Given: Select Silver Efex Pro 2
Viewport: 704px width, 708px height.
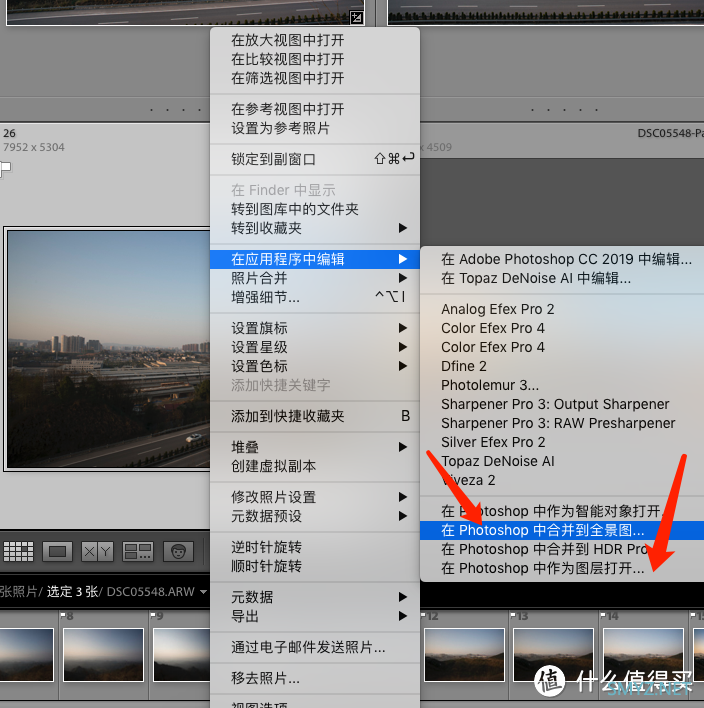Looking at the screenshot, I should click(x=562, y=442).
